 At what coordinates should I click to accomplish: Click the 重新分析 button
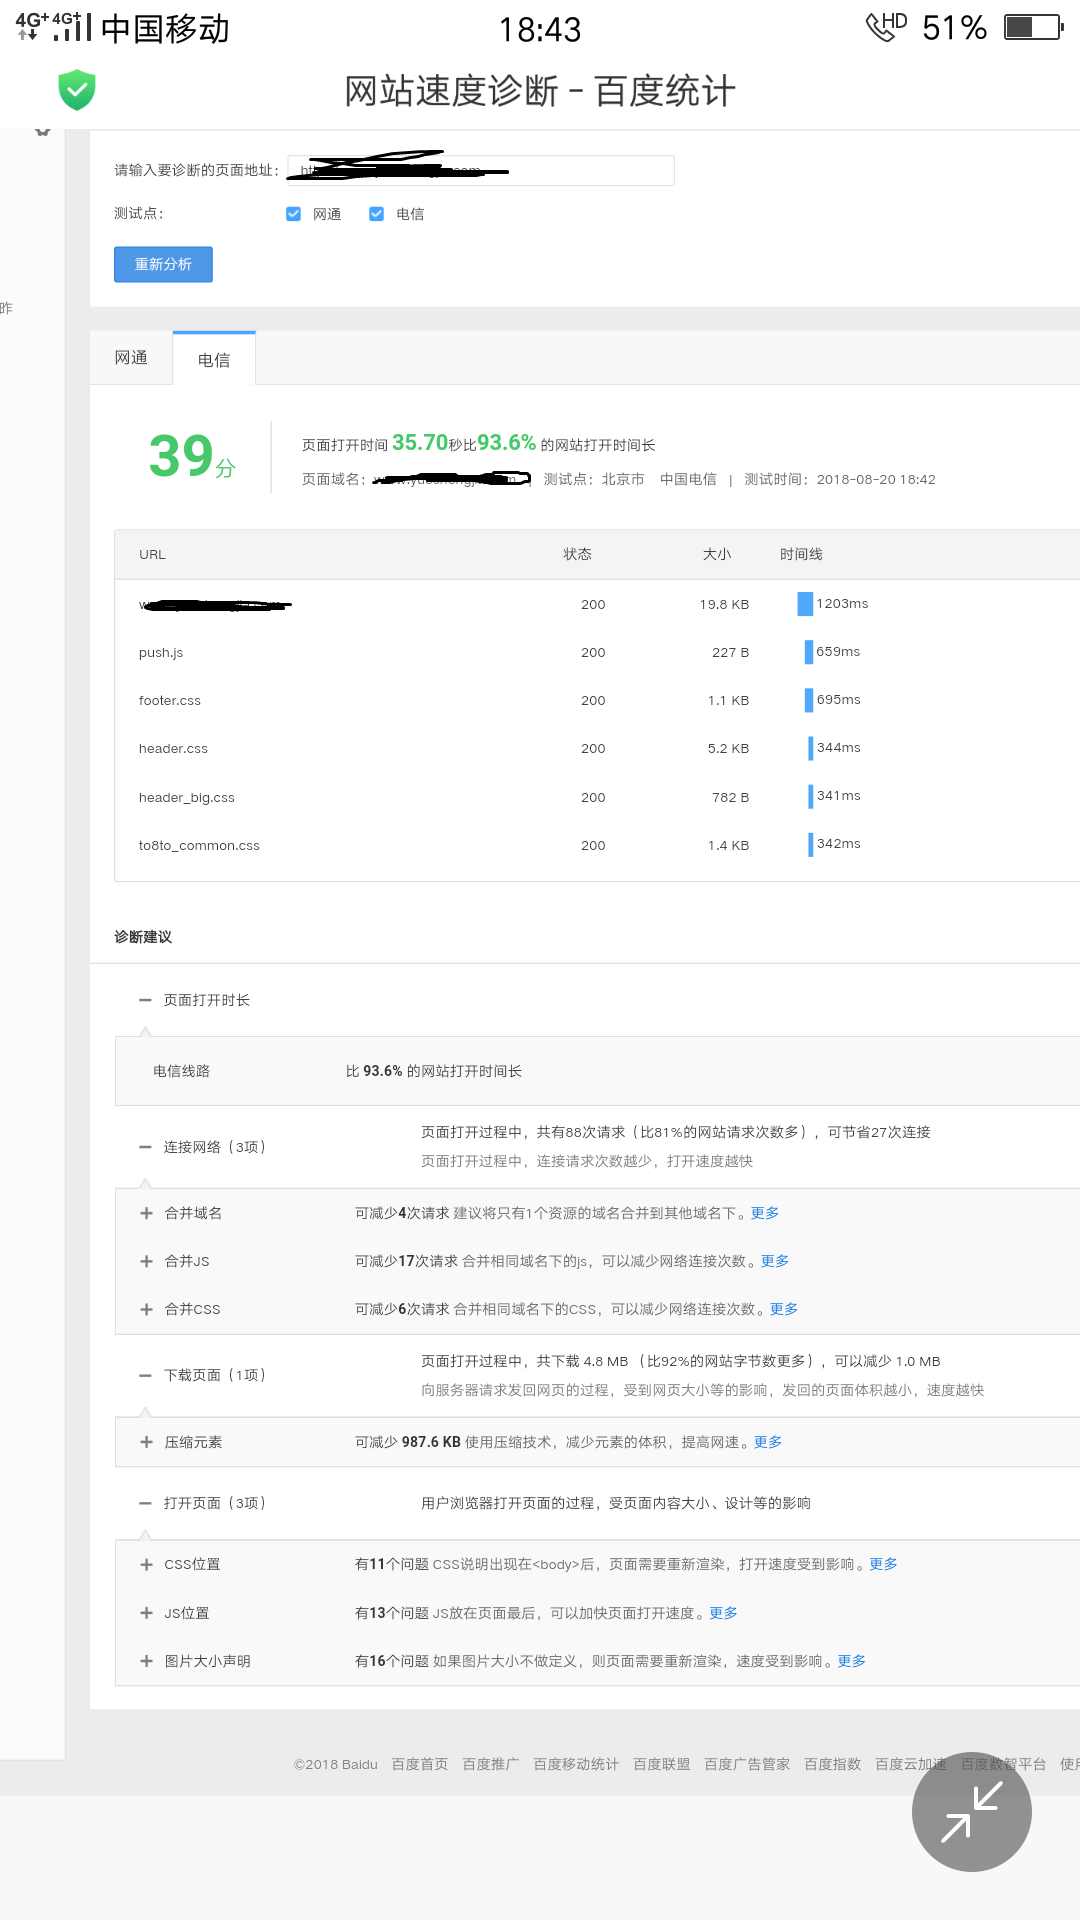[163, 264]
